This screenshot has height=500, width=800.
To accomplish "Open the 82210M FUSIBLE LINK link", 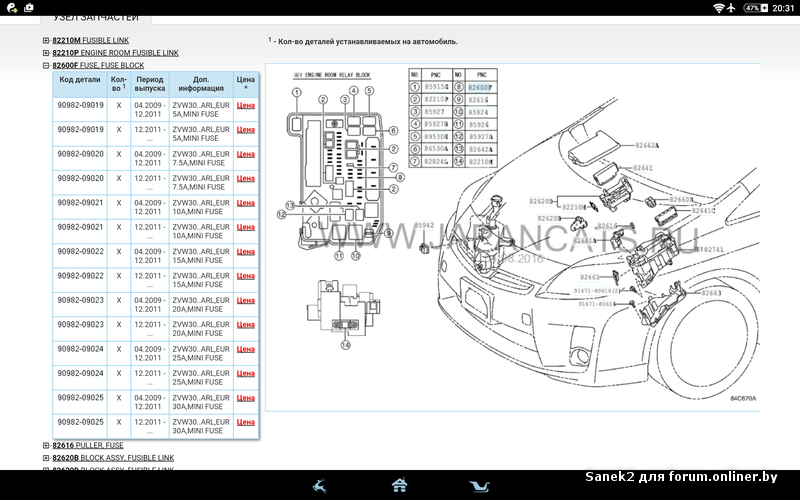I will point(90,40).
